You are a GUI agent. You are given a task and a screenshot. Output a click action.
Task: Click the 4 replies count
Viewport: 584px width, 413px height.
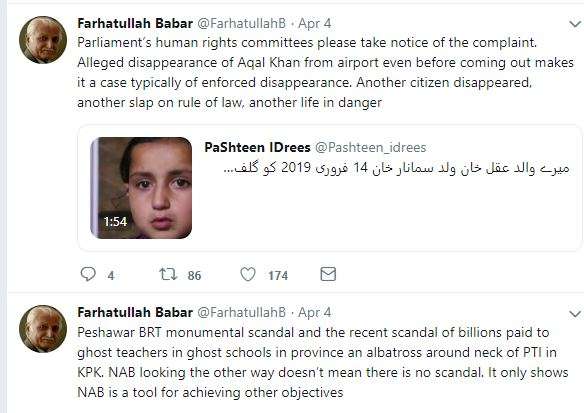[x=111, y=276]
